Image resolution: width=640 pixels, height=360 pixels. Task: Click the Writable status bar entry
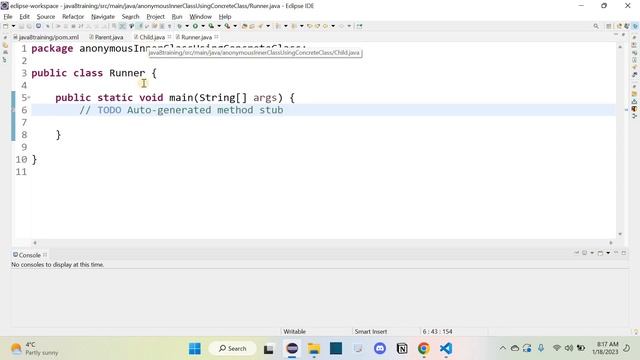295,331
